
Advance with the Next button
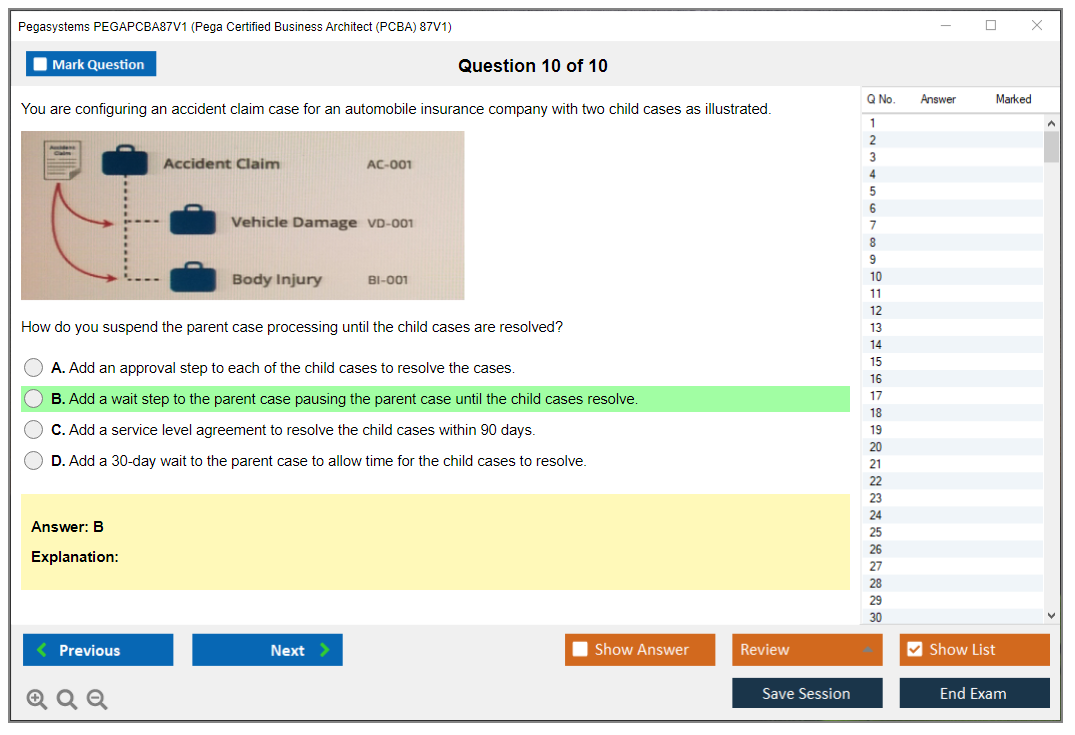267,650
